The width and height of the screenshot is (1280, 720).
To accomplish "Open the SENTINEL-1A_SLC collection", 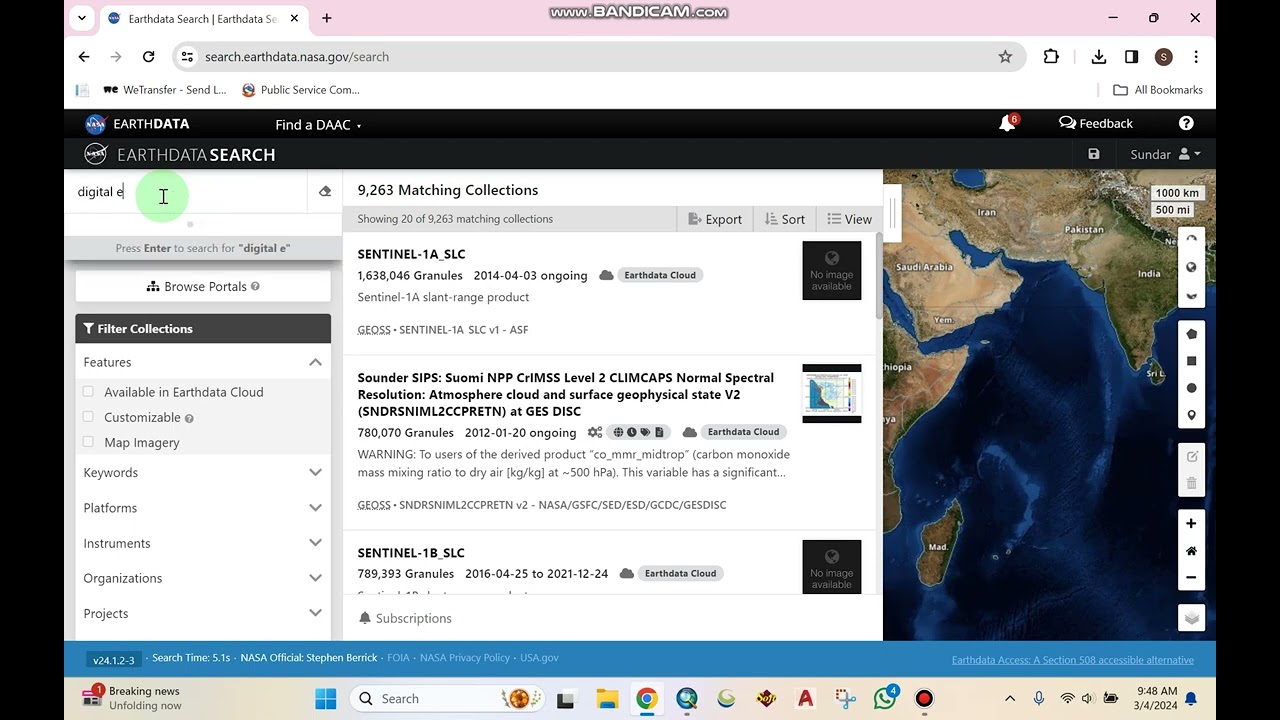I will pos(411,254).
